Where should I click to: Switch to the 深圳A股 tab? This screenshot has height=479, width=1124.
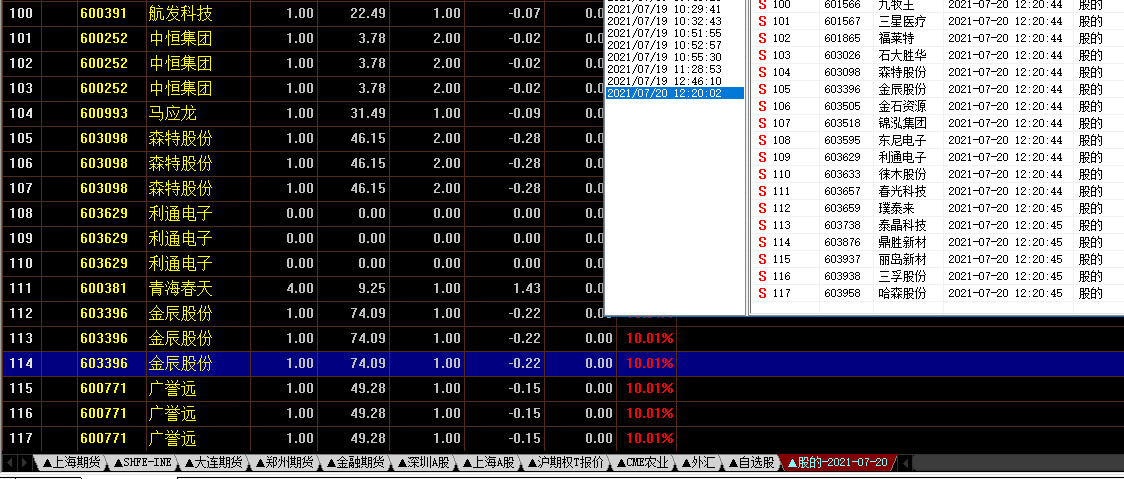click(424, 463)
